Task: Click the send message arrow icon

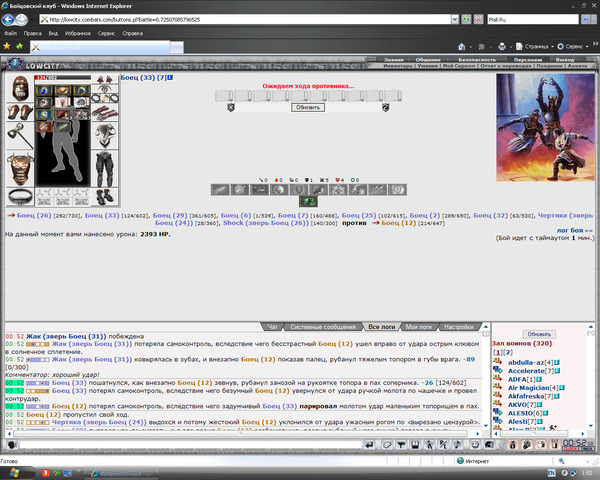Action: pyautogui.click(x=369, y=444)
